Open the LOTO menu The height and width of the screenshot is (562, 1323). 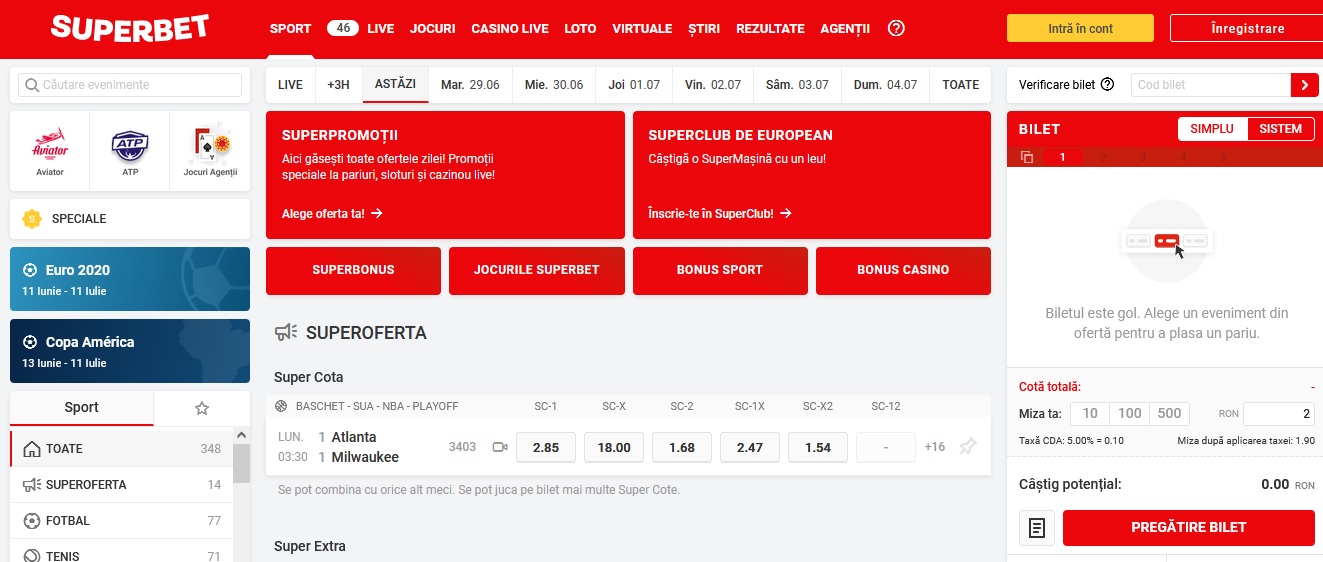tap(580, 29)
